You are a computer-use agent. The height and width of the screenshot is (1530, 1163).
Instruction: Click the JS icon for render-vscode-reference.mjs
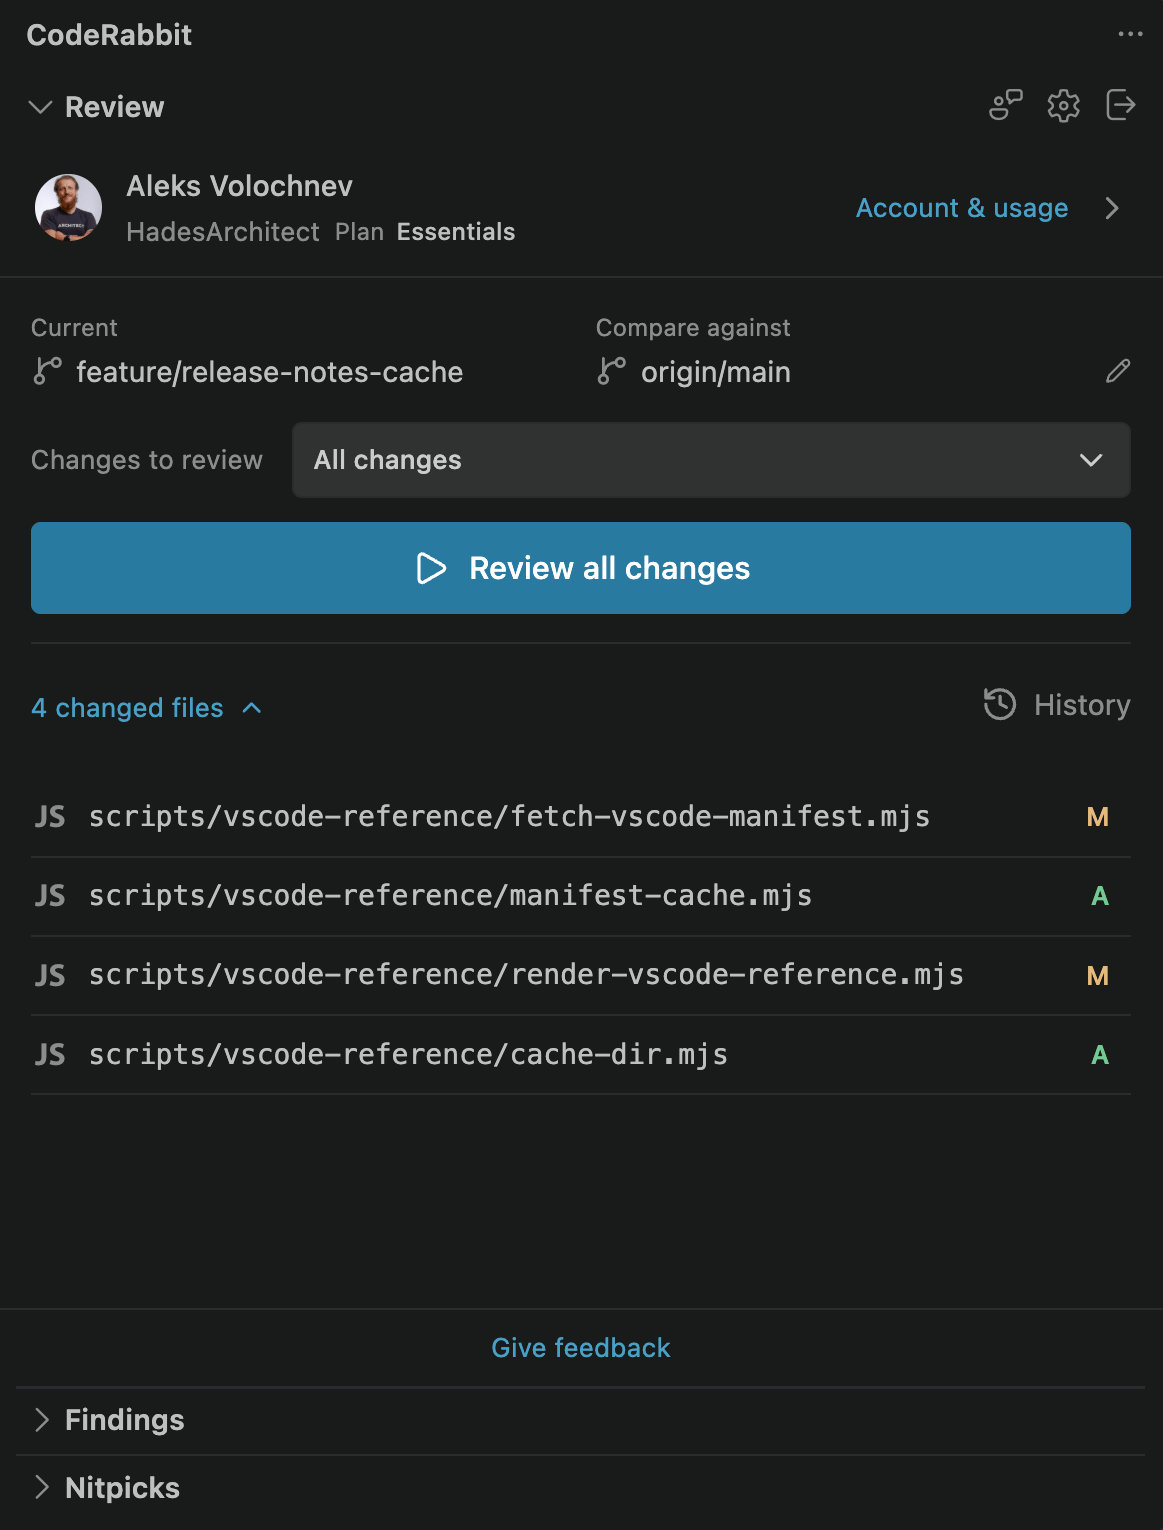[50, 976]
